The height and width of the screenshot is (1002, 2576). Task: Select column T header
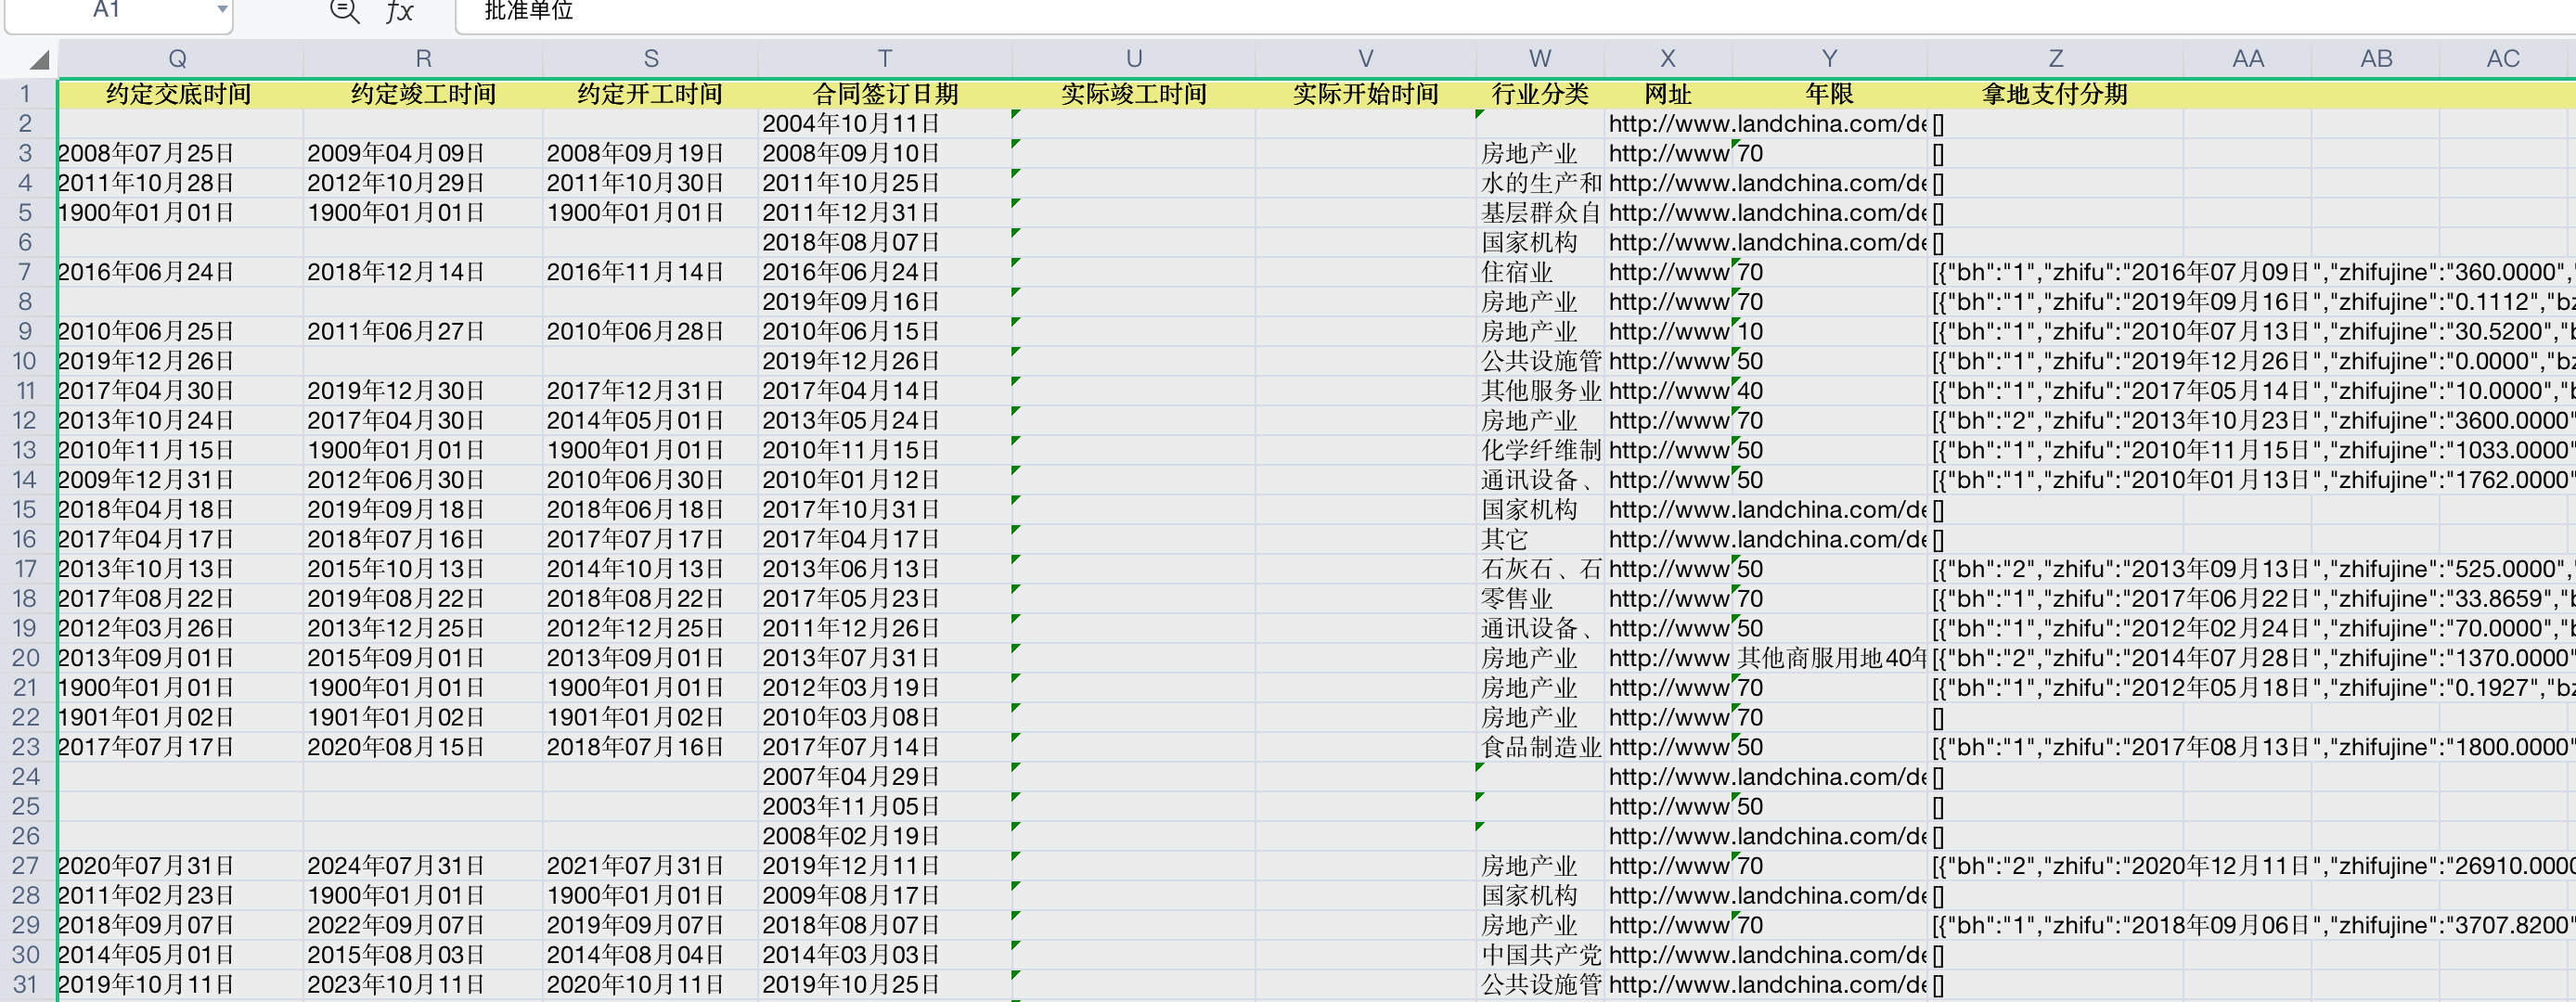pos(884,59)
